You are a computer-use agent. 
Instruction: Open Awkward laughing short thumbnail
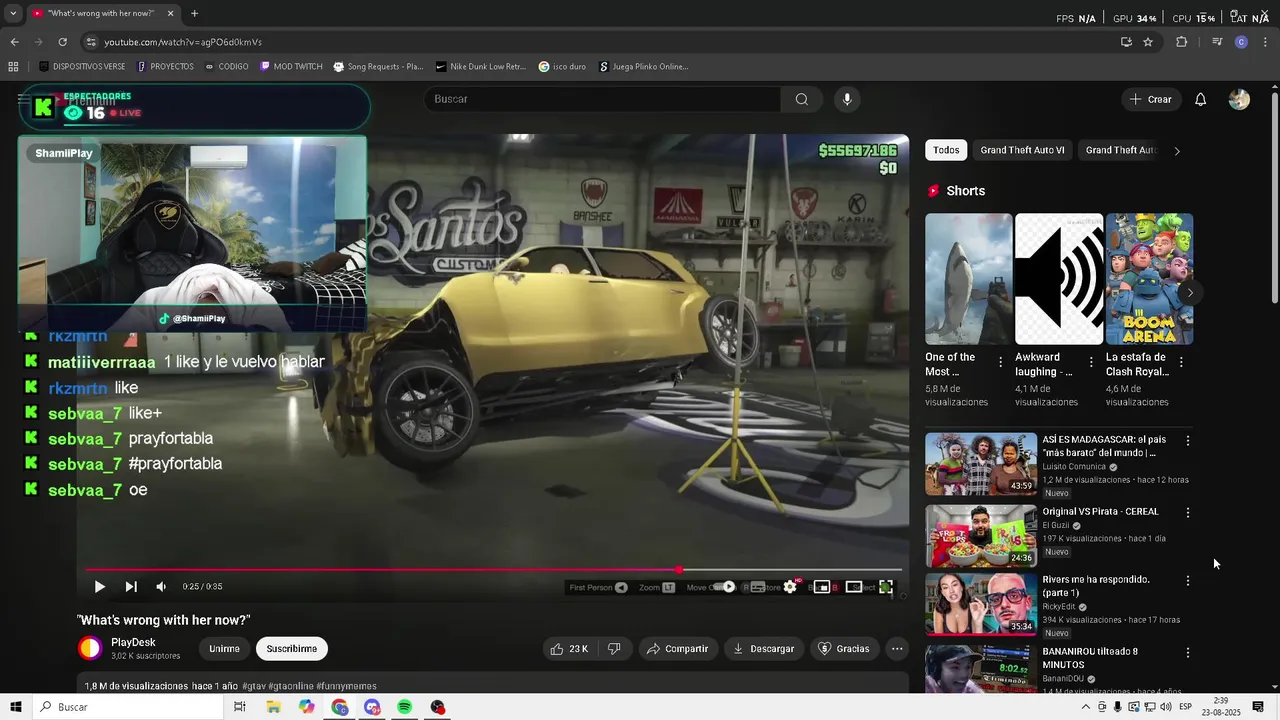pyautogui.click(x=1059, y=279)
